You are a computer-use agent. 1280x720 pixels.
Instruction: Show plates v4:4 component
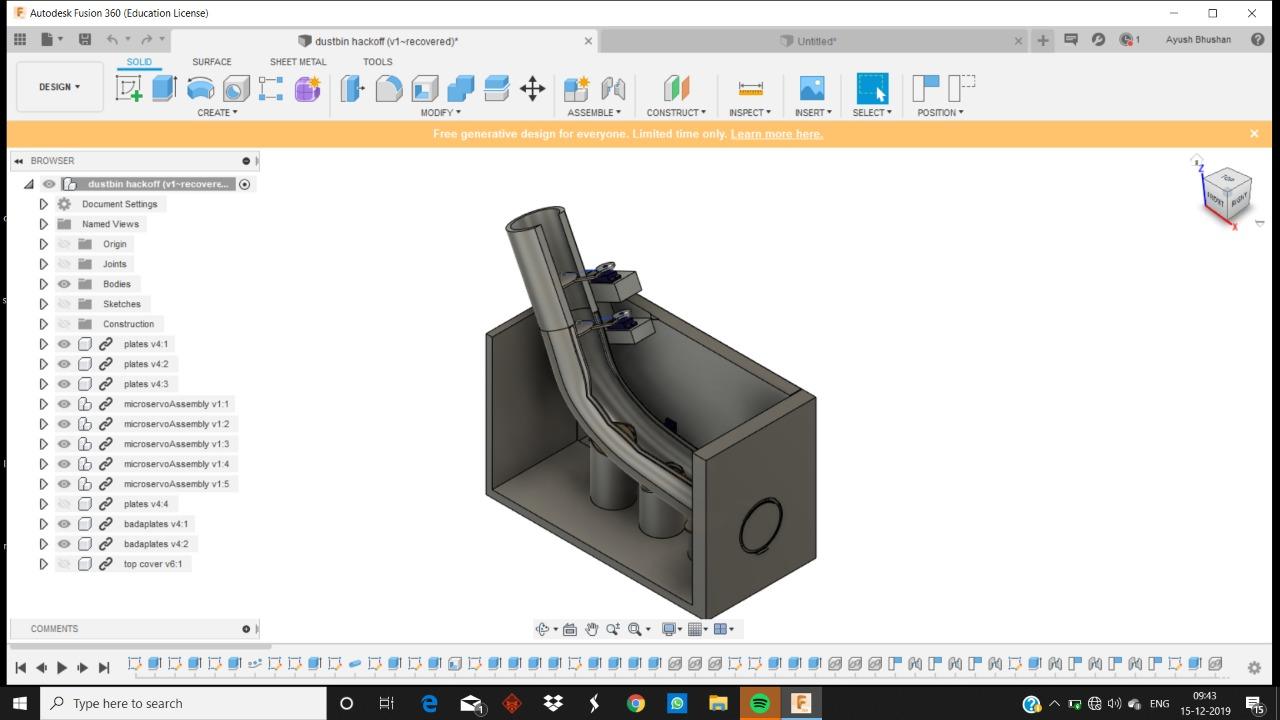64,504
